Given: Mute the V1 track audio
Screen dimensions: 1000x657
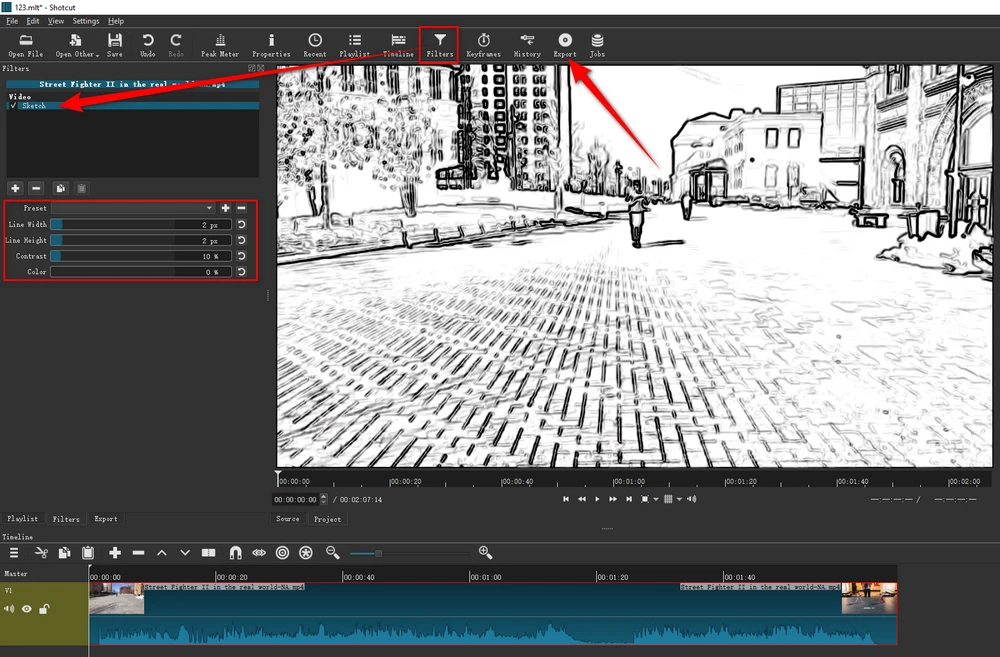Looking at the screenshot, I should [x=9, y=608].
